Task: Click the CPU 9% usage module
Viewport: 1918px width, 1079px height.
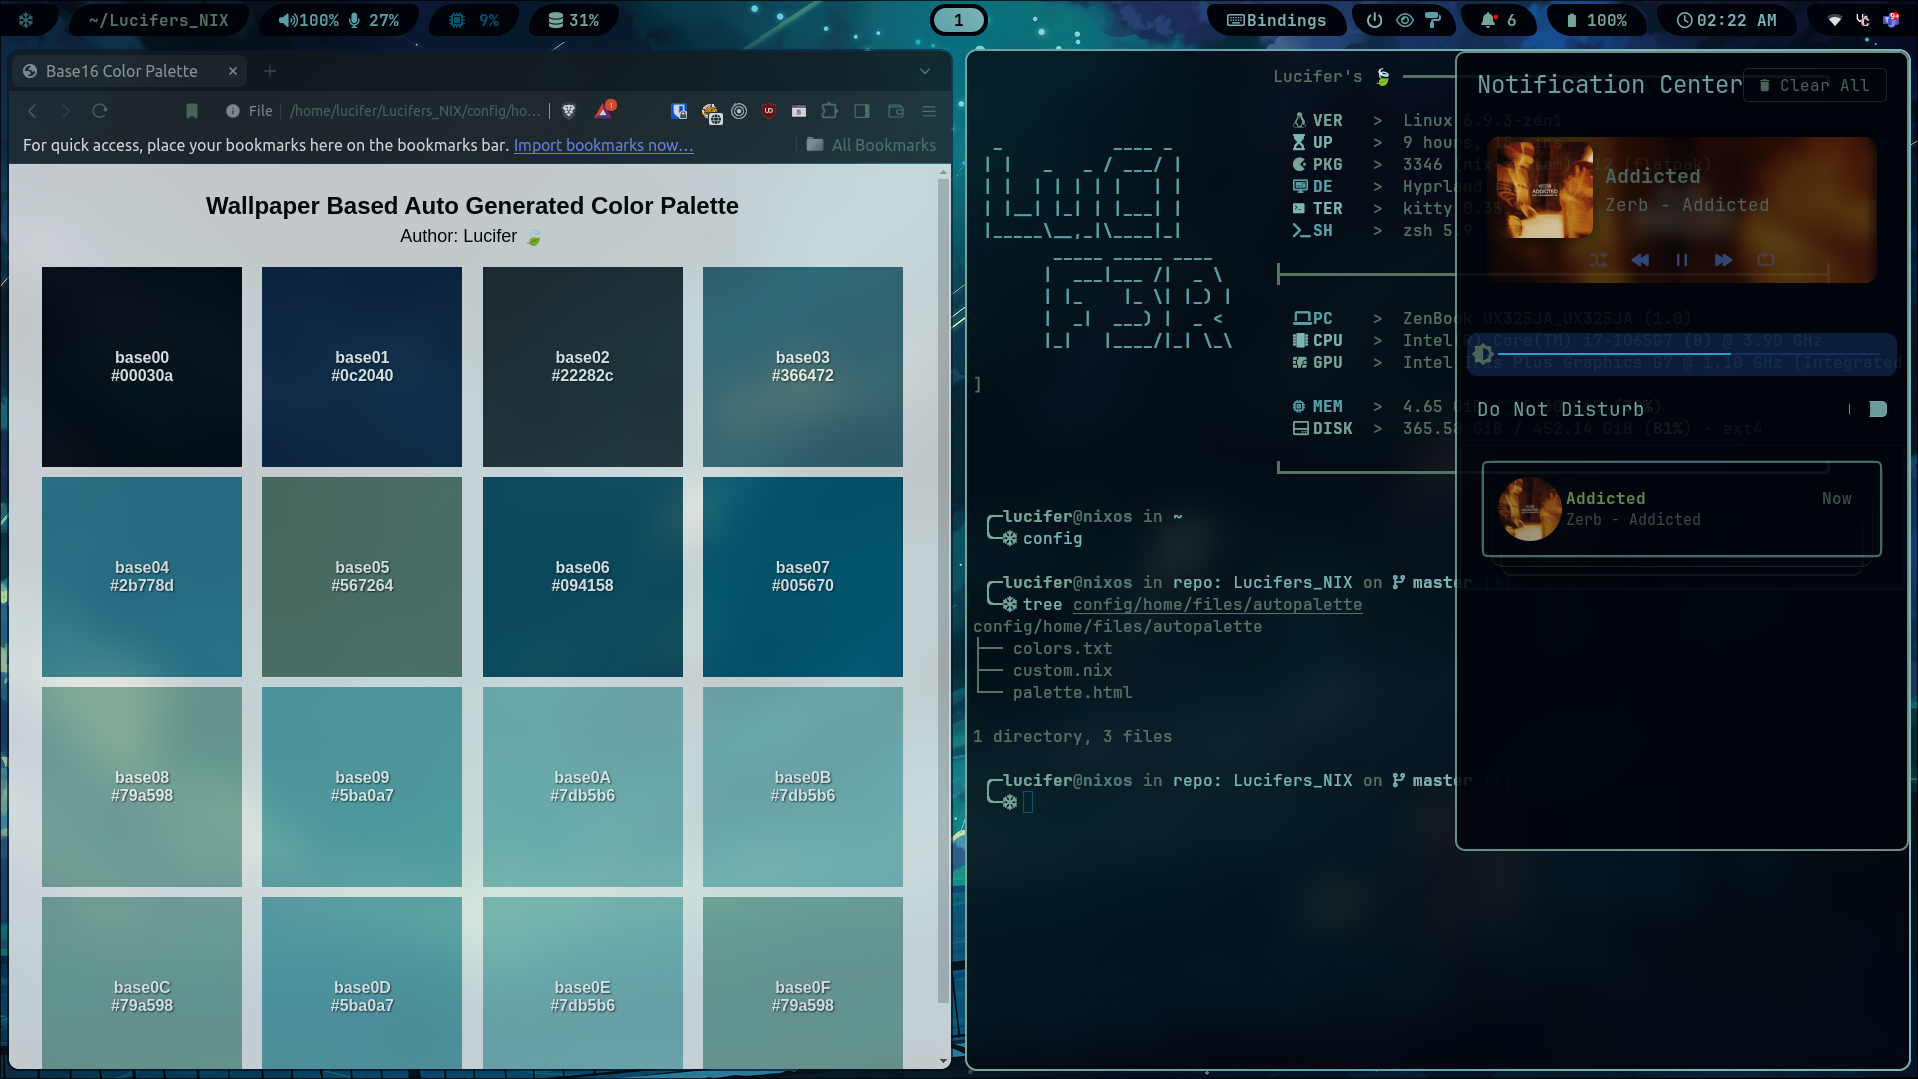Action: coord(475,20)
